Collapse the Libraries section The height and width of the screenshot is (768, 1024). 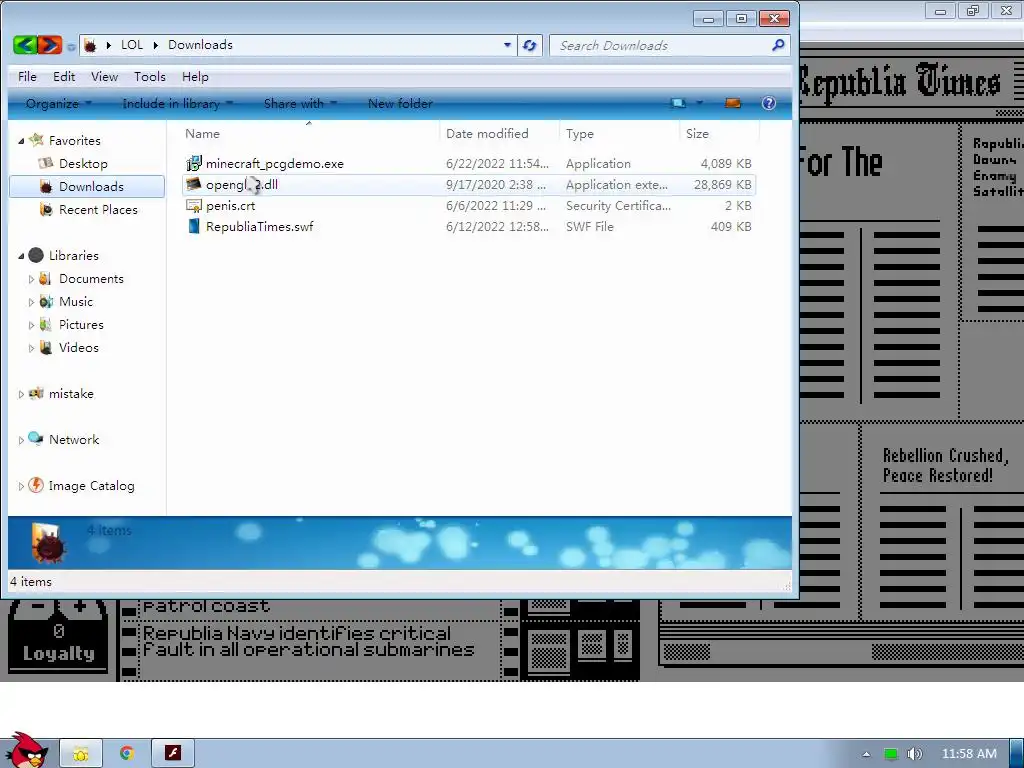click(21, 256)
